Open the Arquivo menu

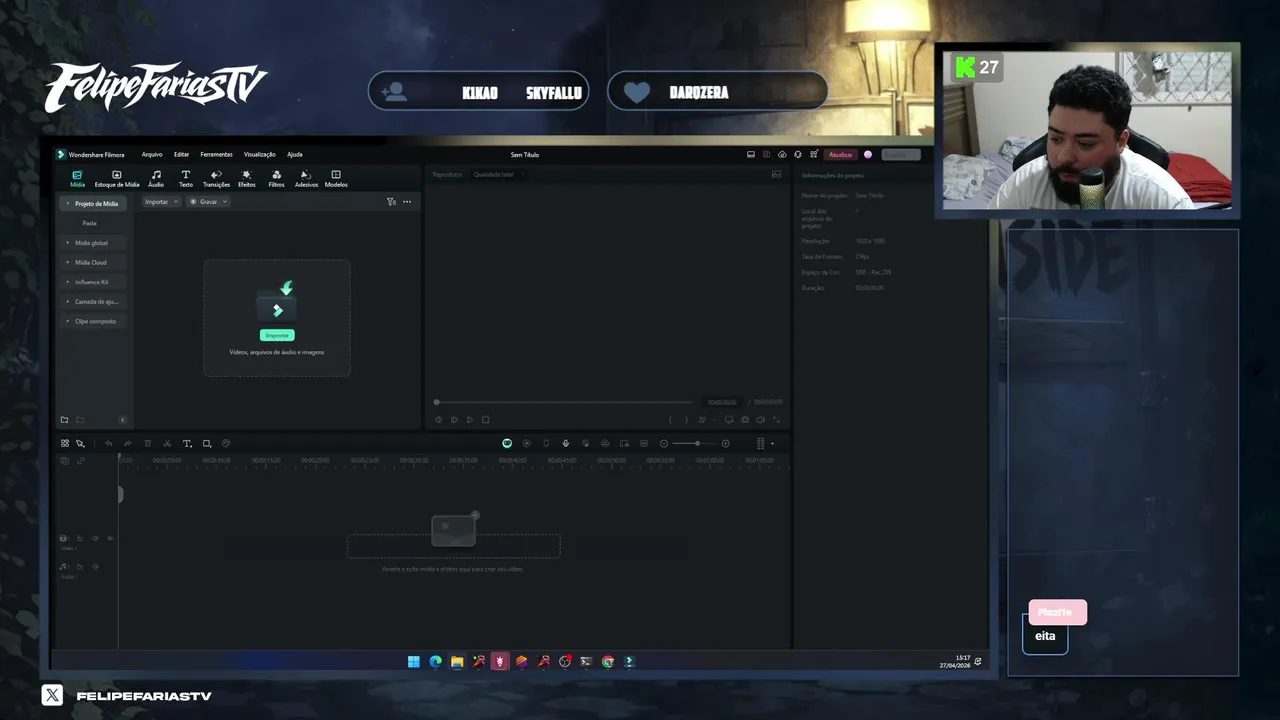pyautogui.click(x=152, y=154)
